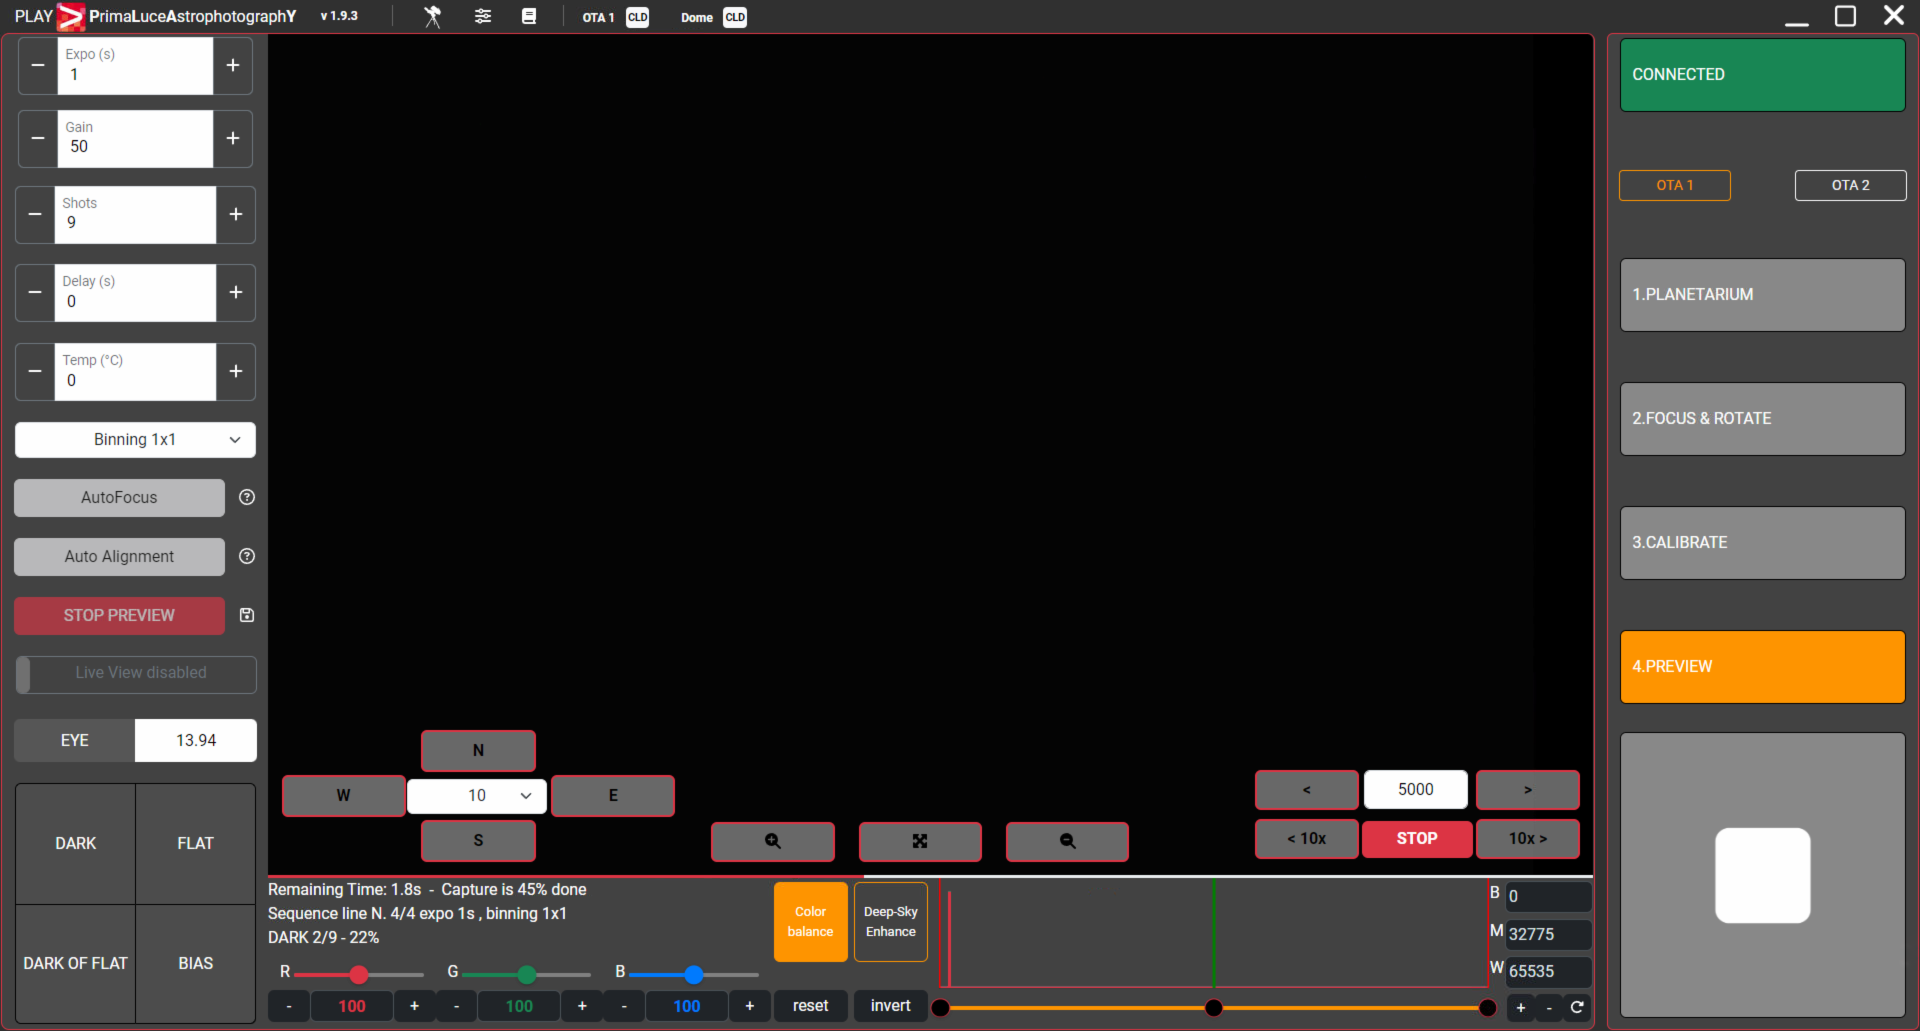
Task: Click the EYE value field 13.94
Action: 196,740
